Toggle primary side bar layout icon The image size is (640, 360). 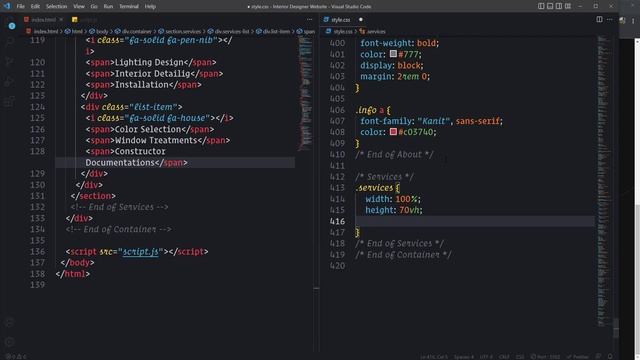[x=541, y=6]
